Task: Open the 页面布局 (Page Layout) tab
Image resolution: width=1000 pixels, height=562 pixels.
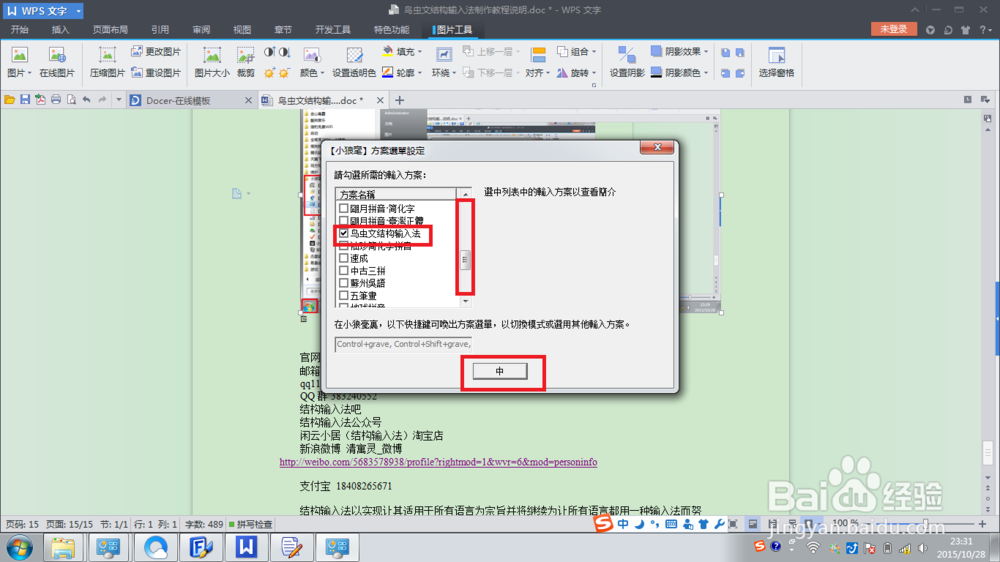Action: pos(110,30)
